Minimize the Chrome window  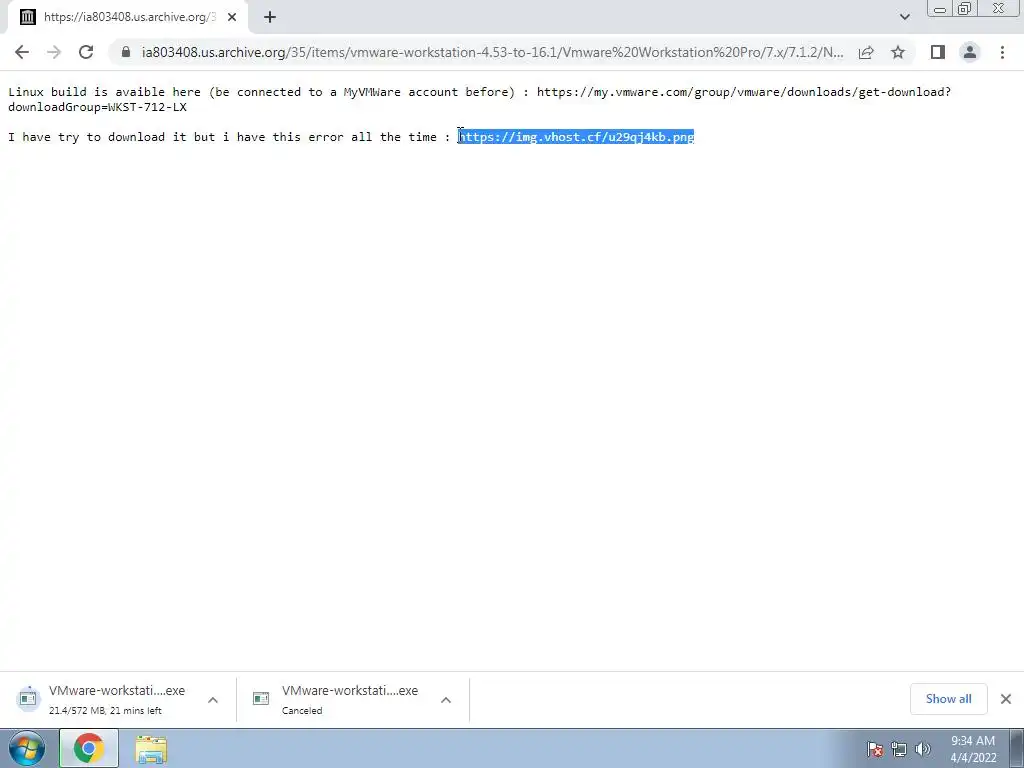pos(940,9)
